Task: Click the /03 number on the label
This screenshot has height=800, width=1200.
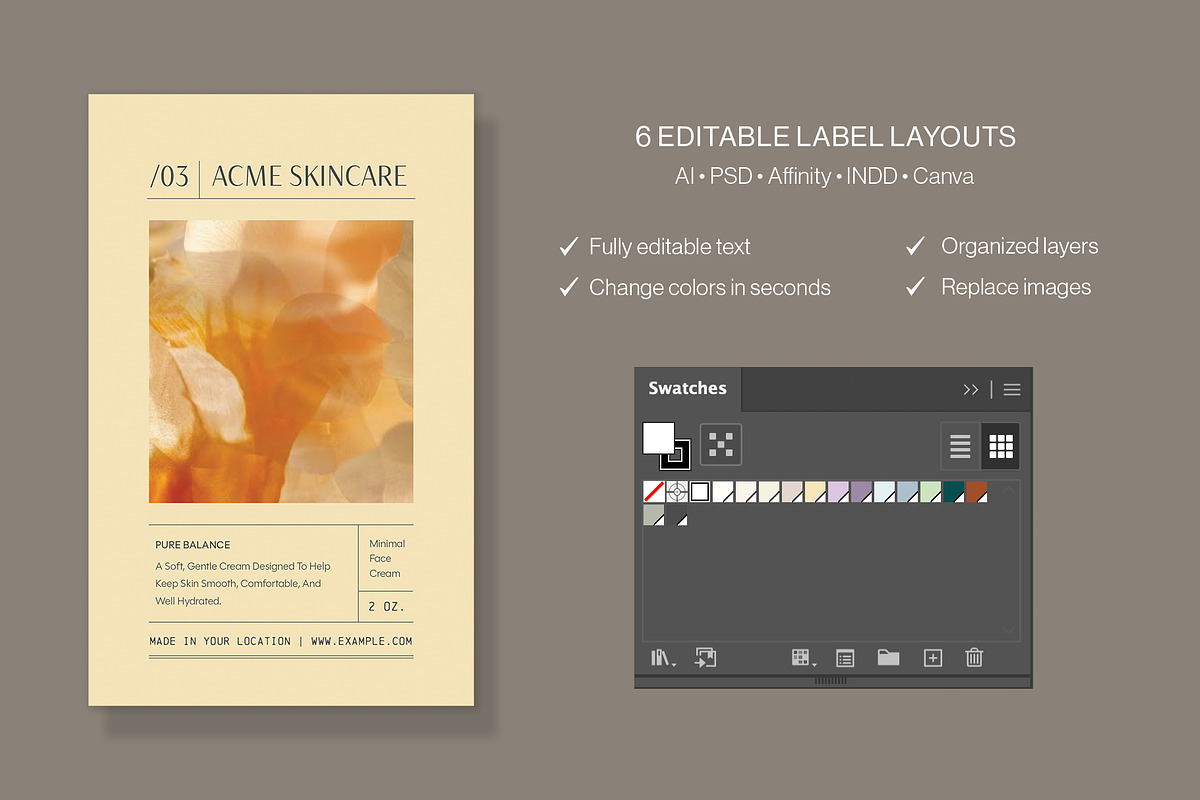Action: [169, 177]
